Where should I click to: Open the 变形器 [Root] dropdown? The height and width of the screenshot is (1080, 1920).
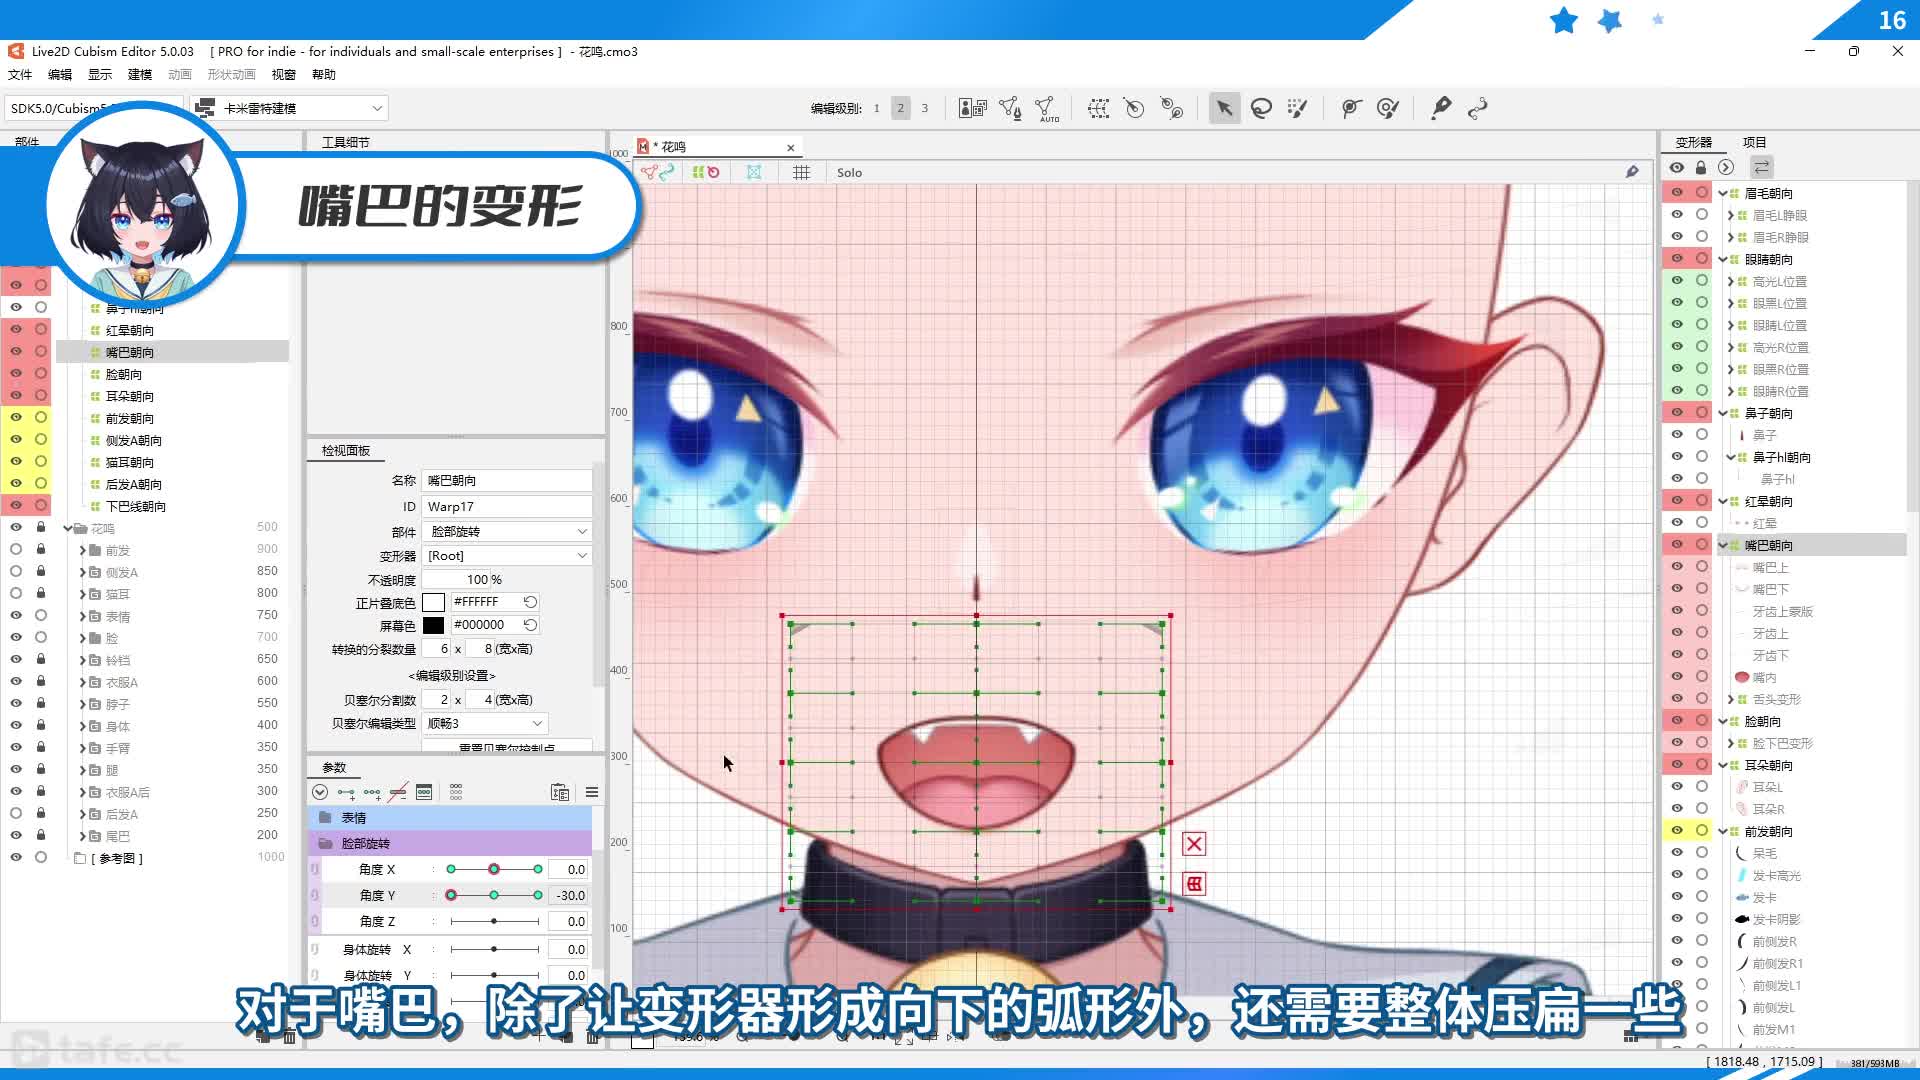(507, 556)
